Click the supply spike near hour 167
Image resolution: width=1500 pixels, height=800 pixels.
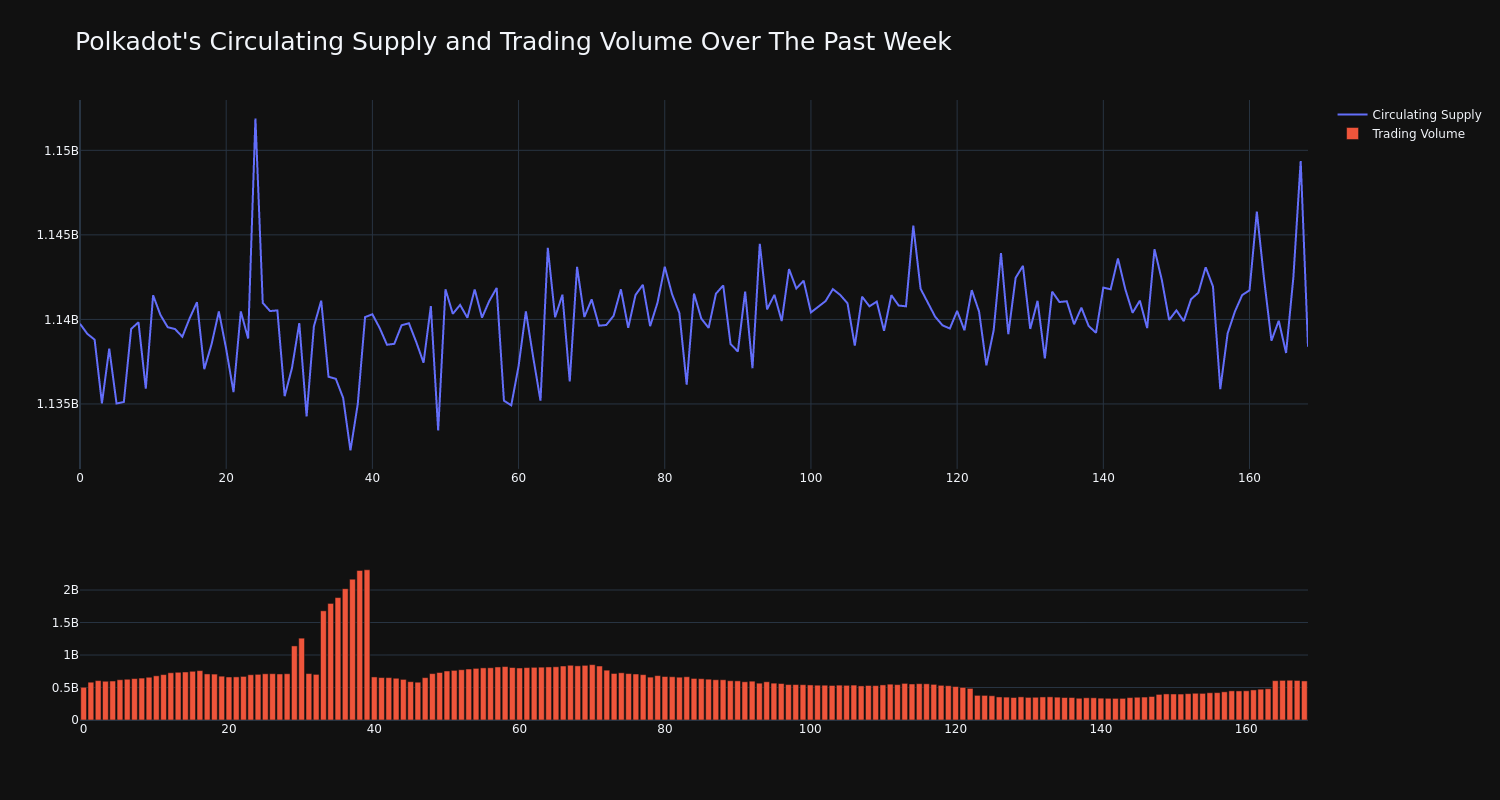(x=1300, y=162)
